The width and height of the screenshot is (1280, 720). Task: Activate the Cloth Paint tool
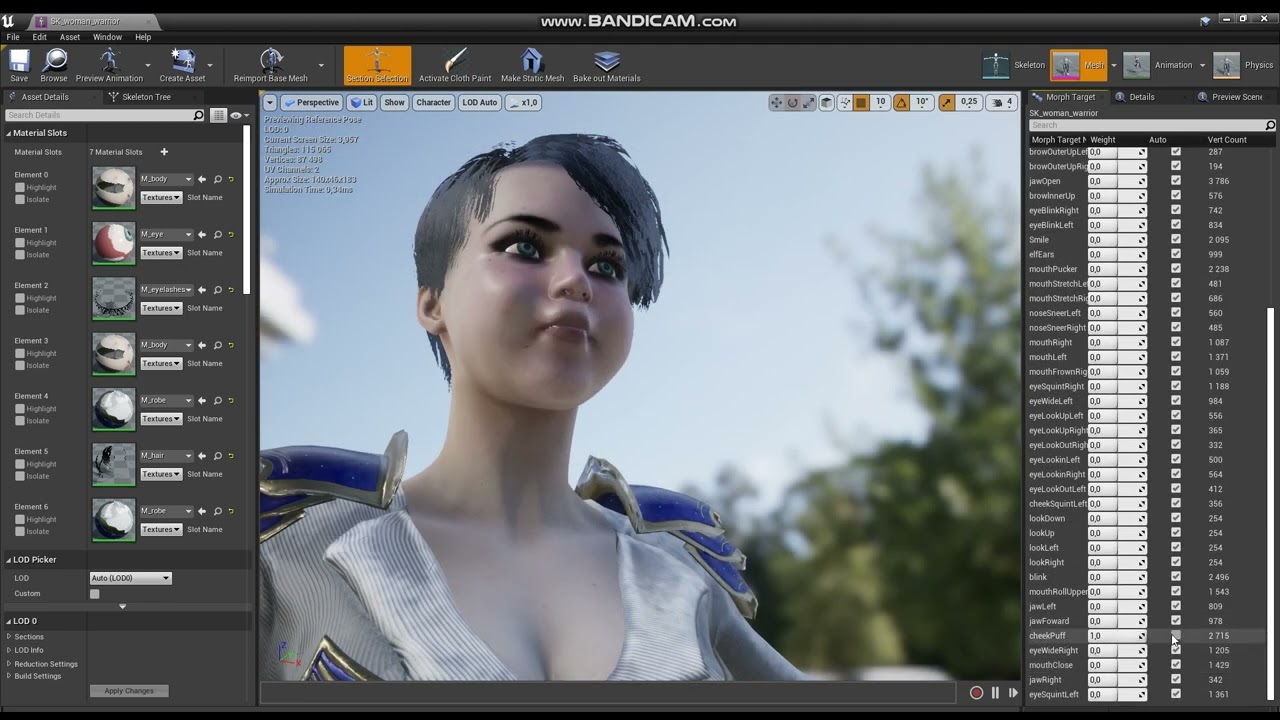point(455,64)
